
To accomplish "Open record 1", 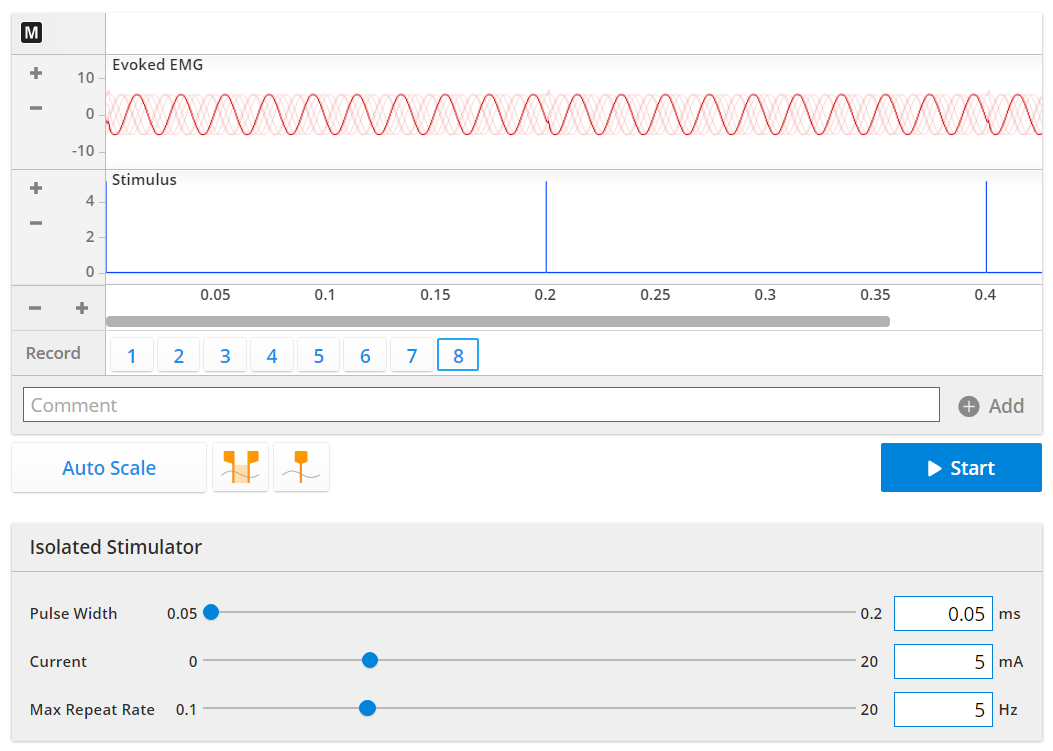I will tap(131, 354).
